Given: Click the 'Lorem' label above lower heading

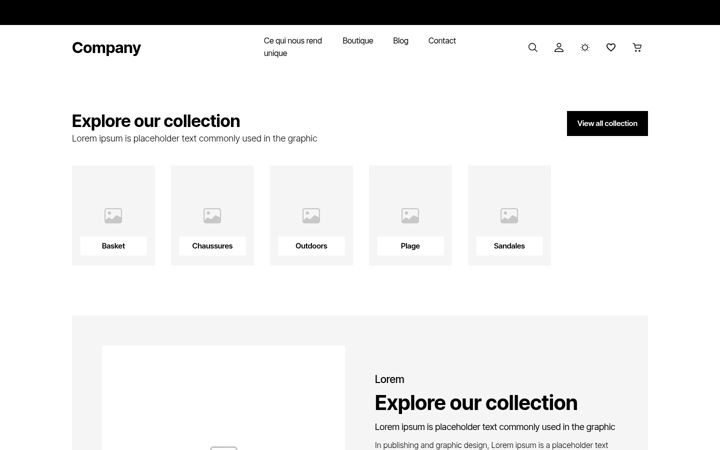Looking at the screenshot, I should pyautogui.click(x=389, y=379).
